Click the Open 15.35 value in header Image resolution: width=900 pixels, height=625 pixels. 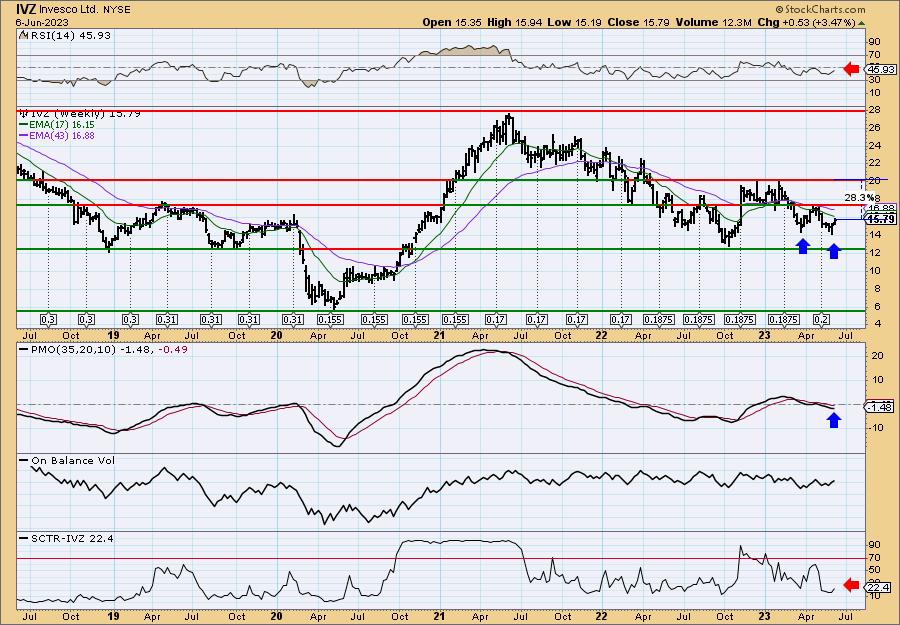[453, 22]
